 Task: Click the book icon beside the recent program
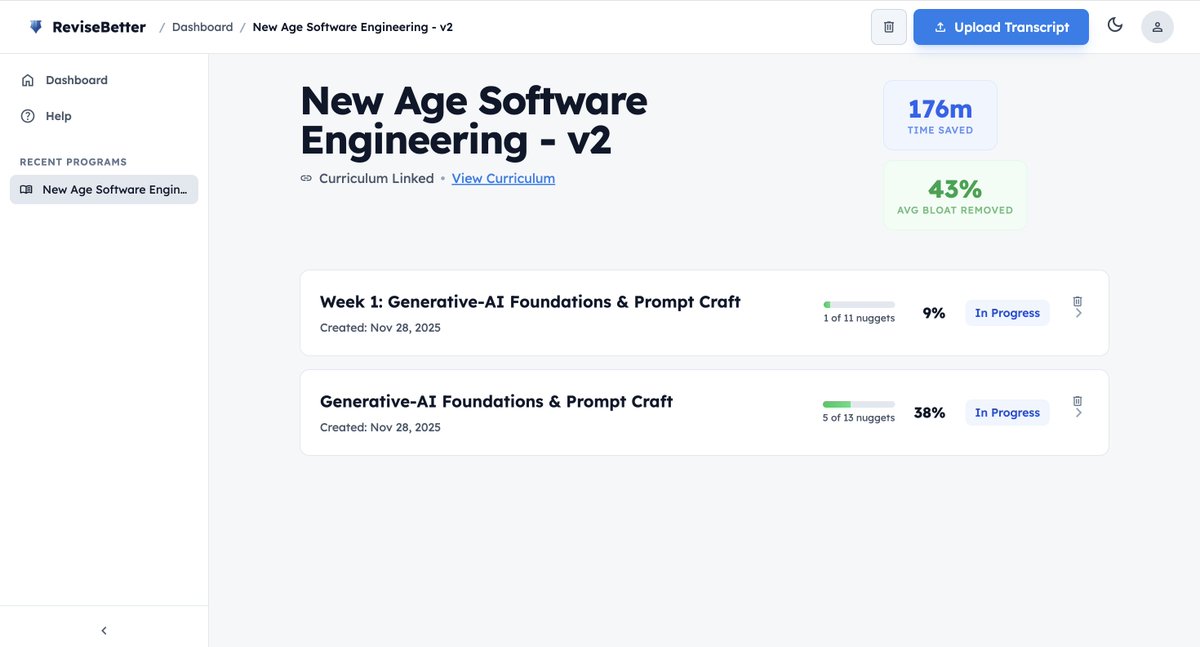pos(26,189)
